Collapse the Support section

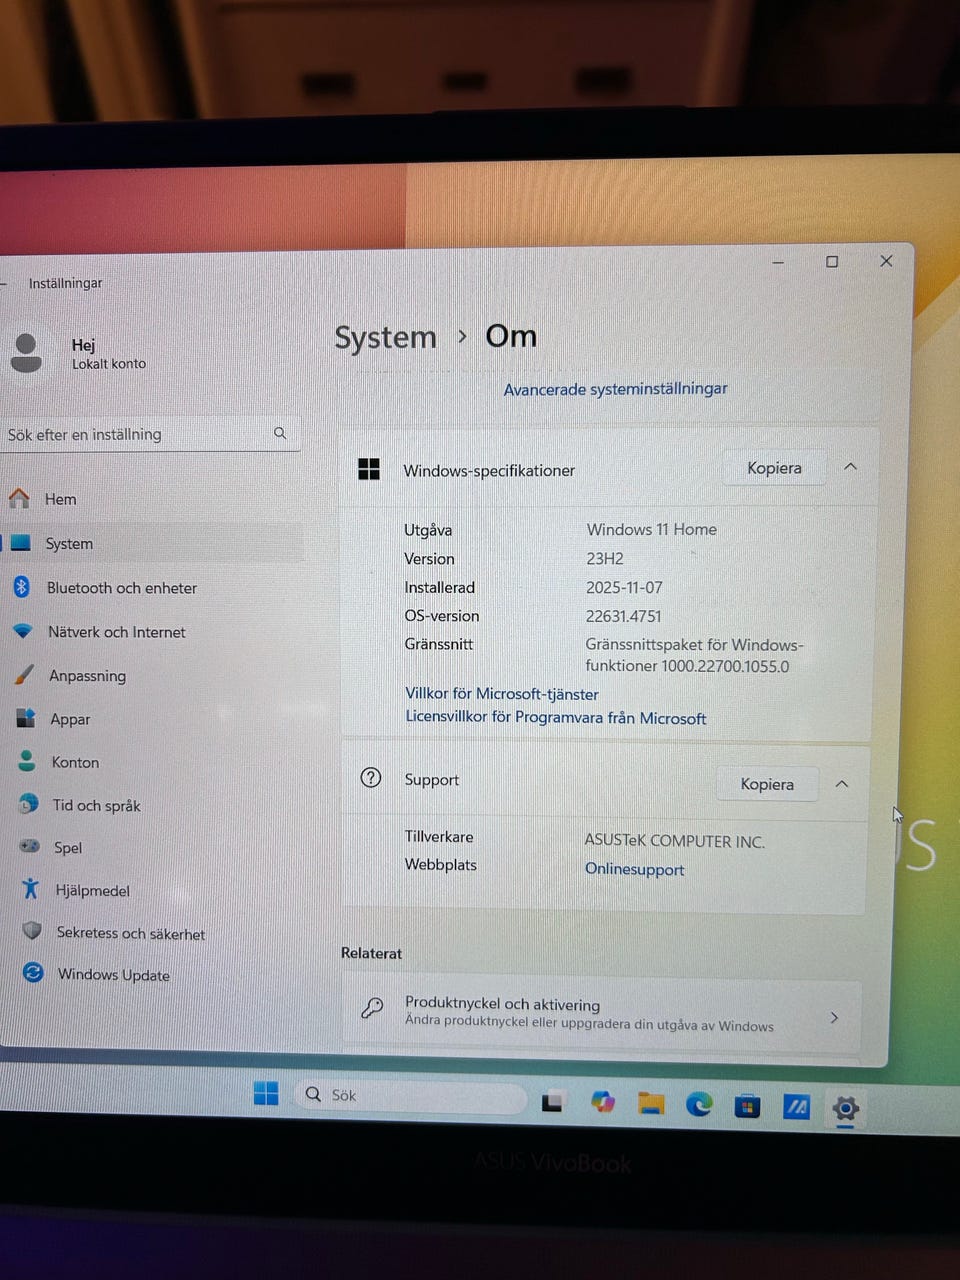click(x=842, y=784)
